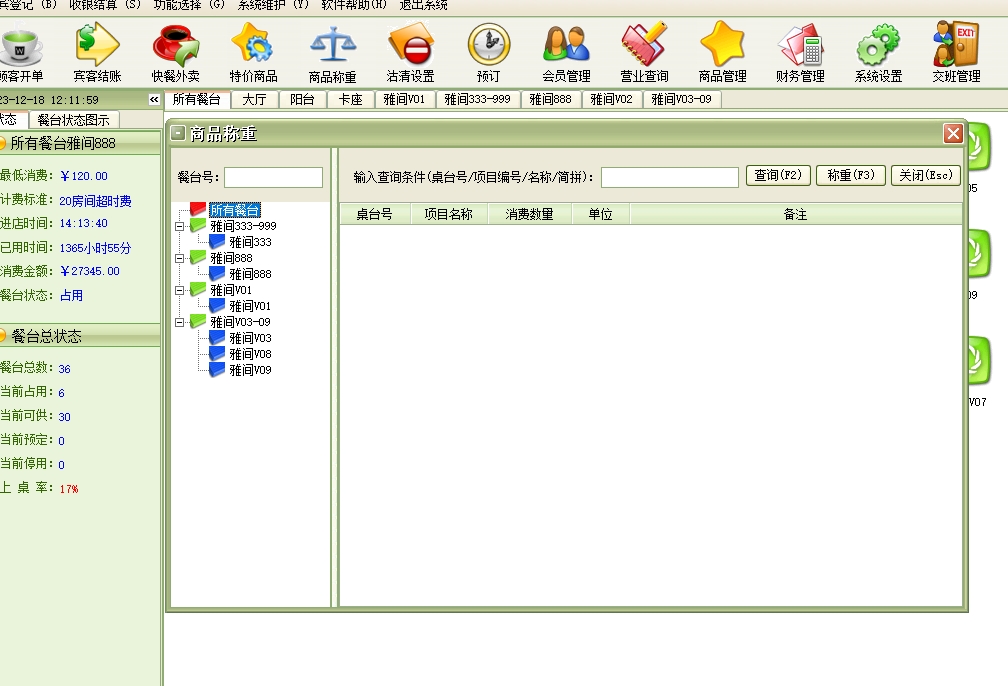Collapse the 雅间333-999 tree node

[x=179, y=227]
